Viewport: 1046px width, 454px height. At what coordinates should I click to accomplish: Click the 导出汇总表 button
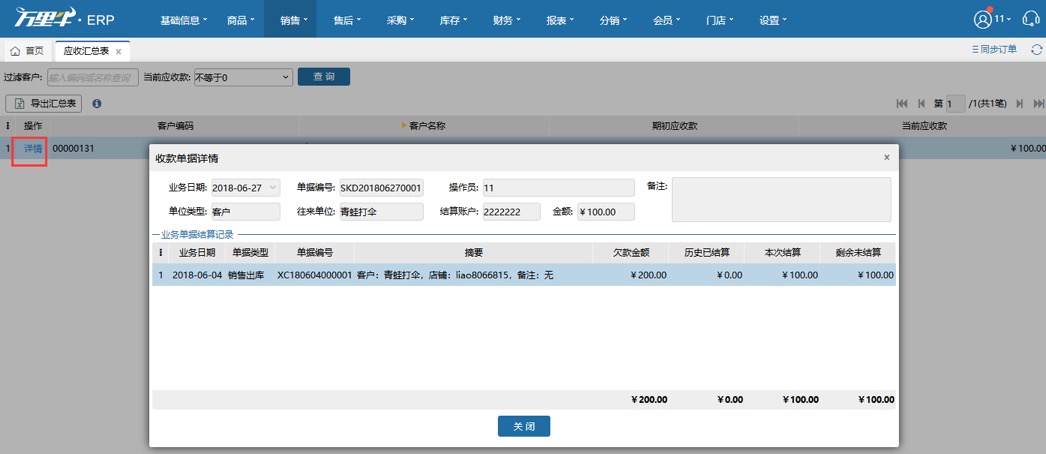click(x=43, y=103)
